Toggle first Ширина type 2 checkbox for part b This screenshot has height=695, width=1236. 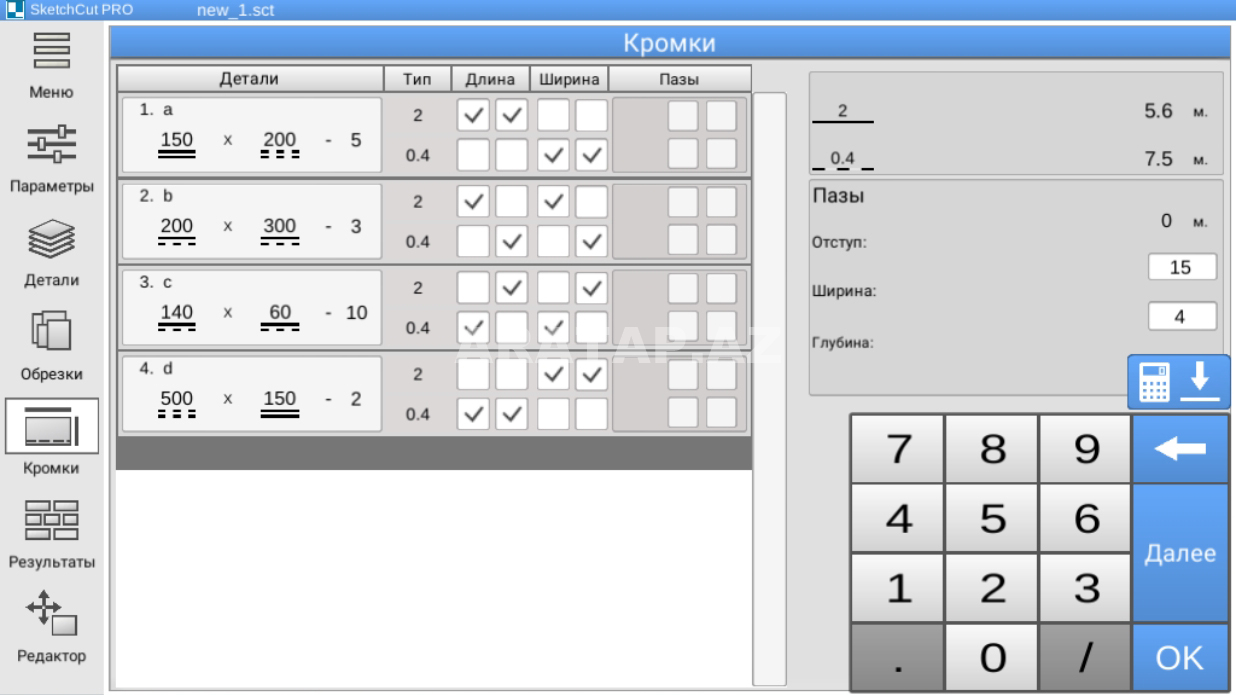click(552, 202)
